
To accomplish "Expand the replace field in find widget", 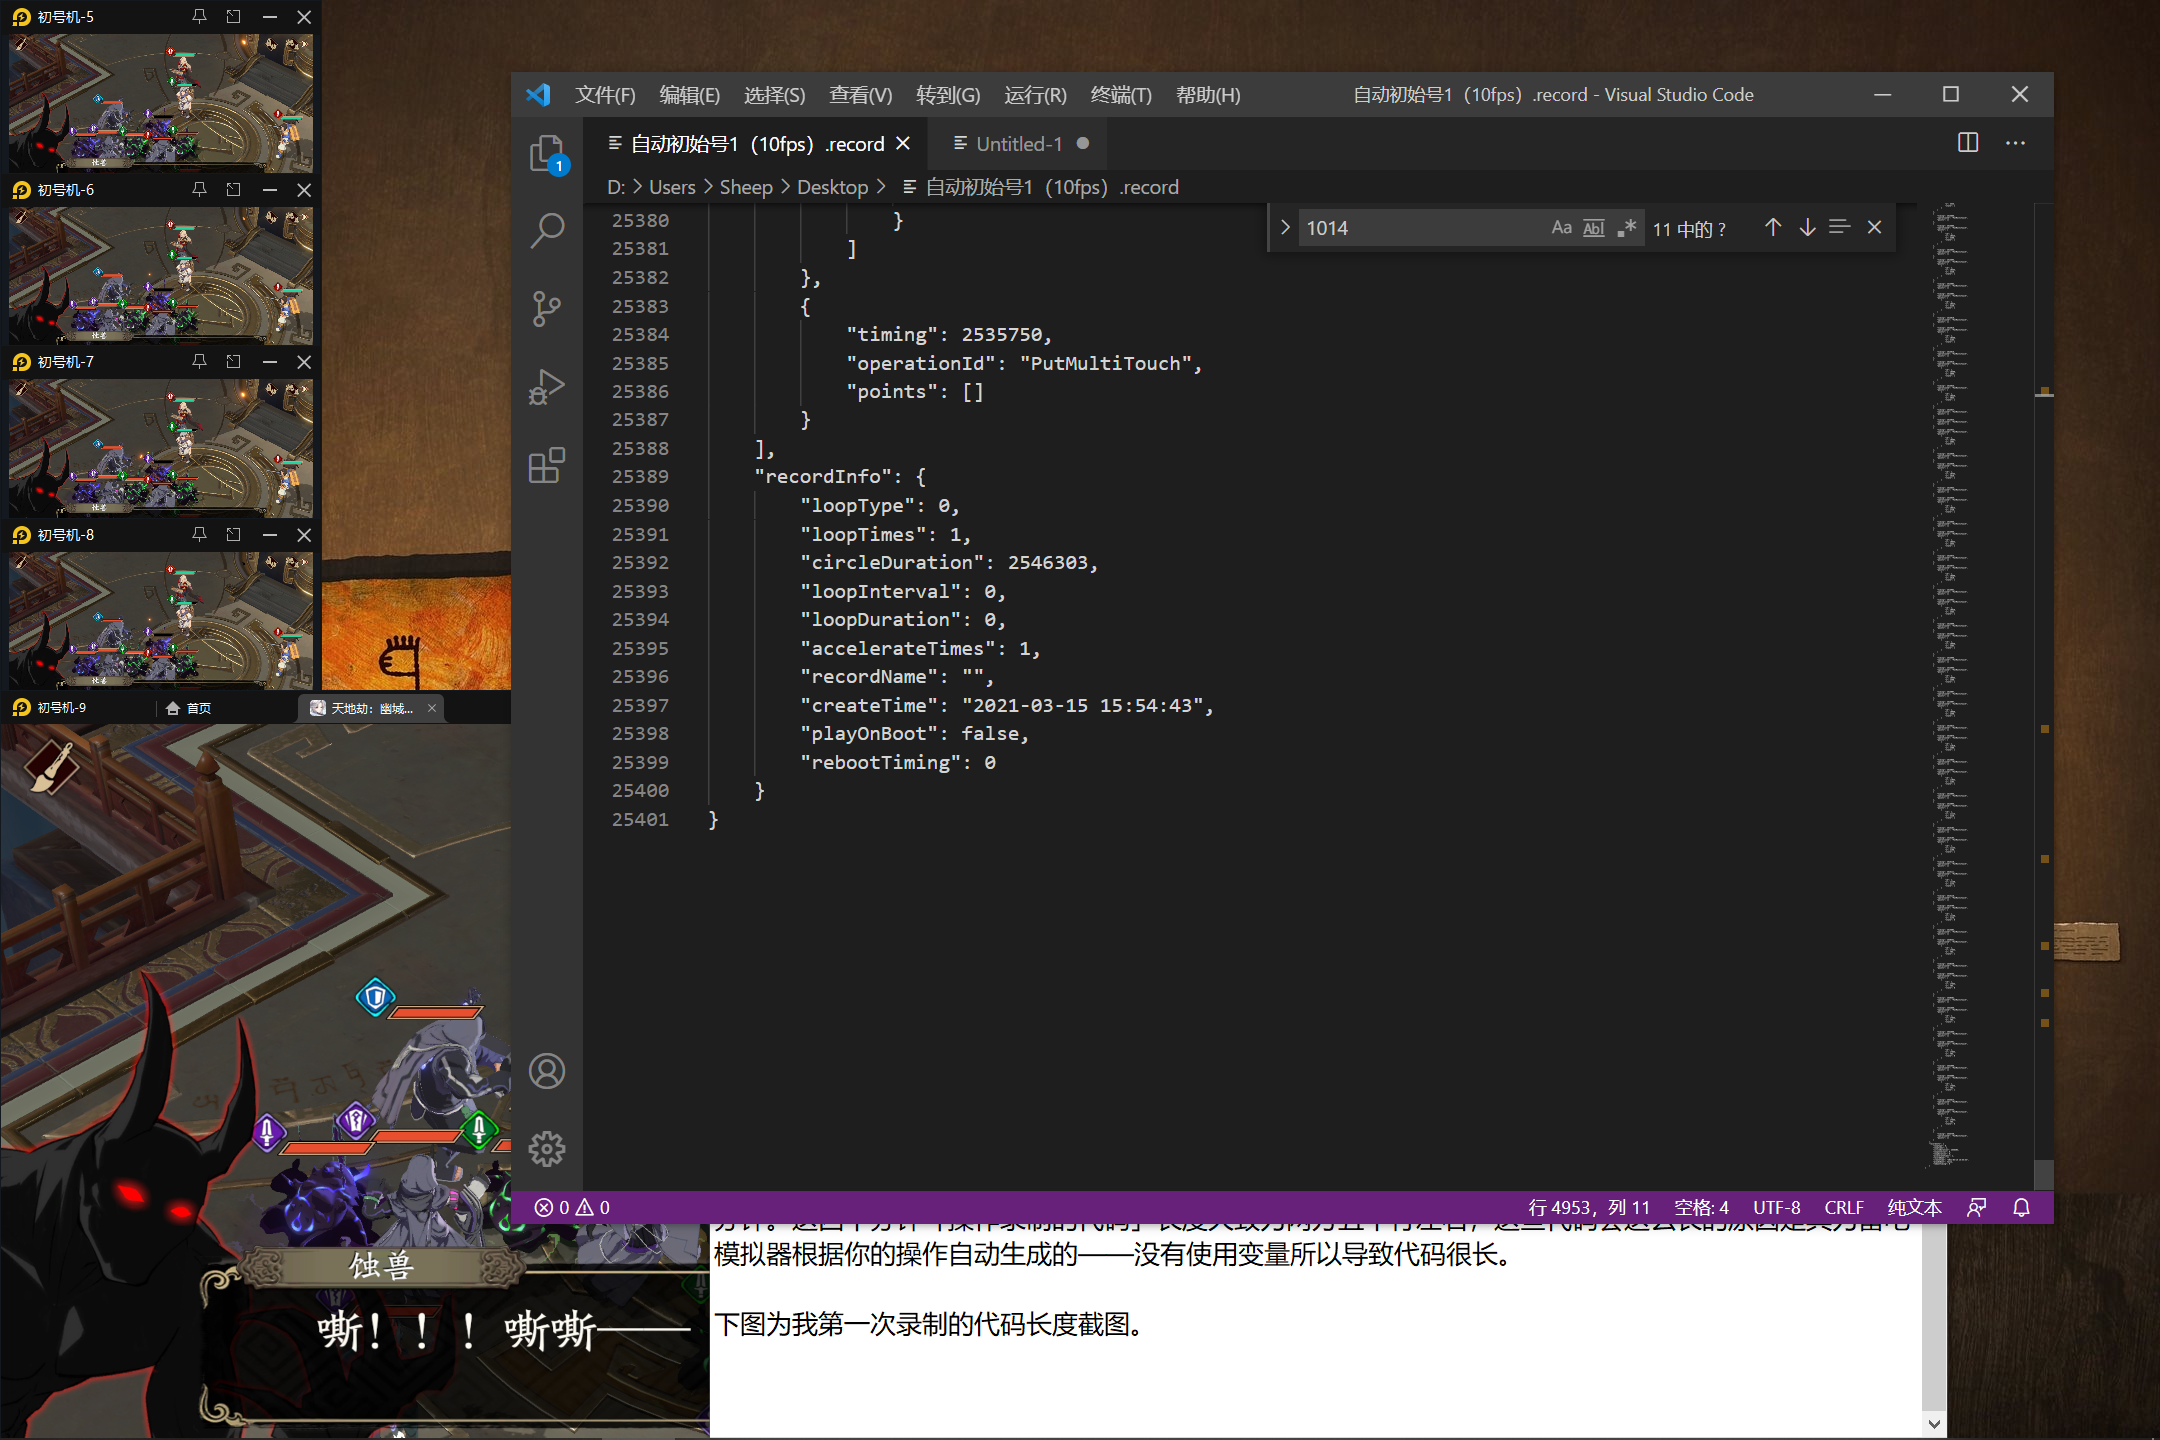I will [x=1285, y=228].
